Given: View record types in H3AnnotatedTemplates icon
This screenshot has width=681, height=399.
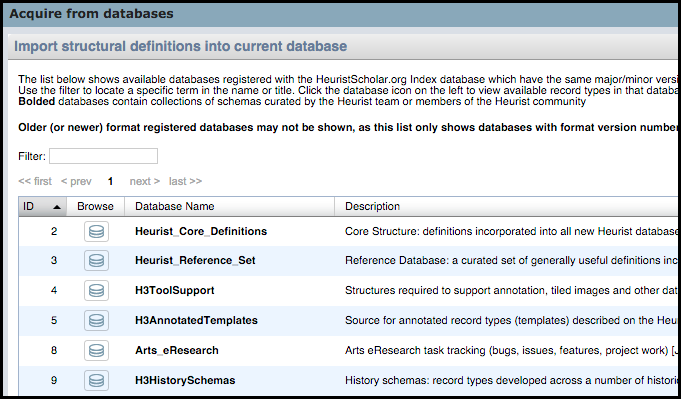Looking at the screenshot, I should (96, 320).
